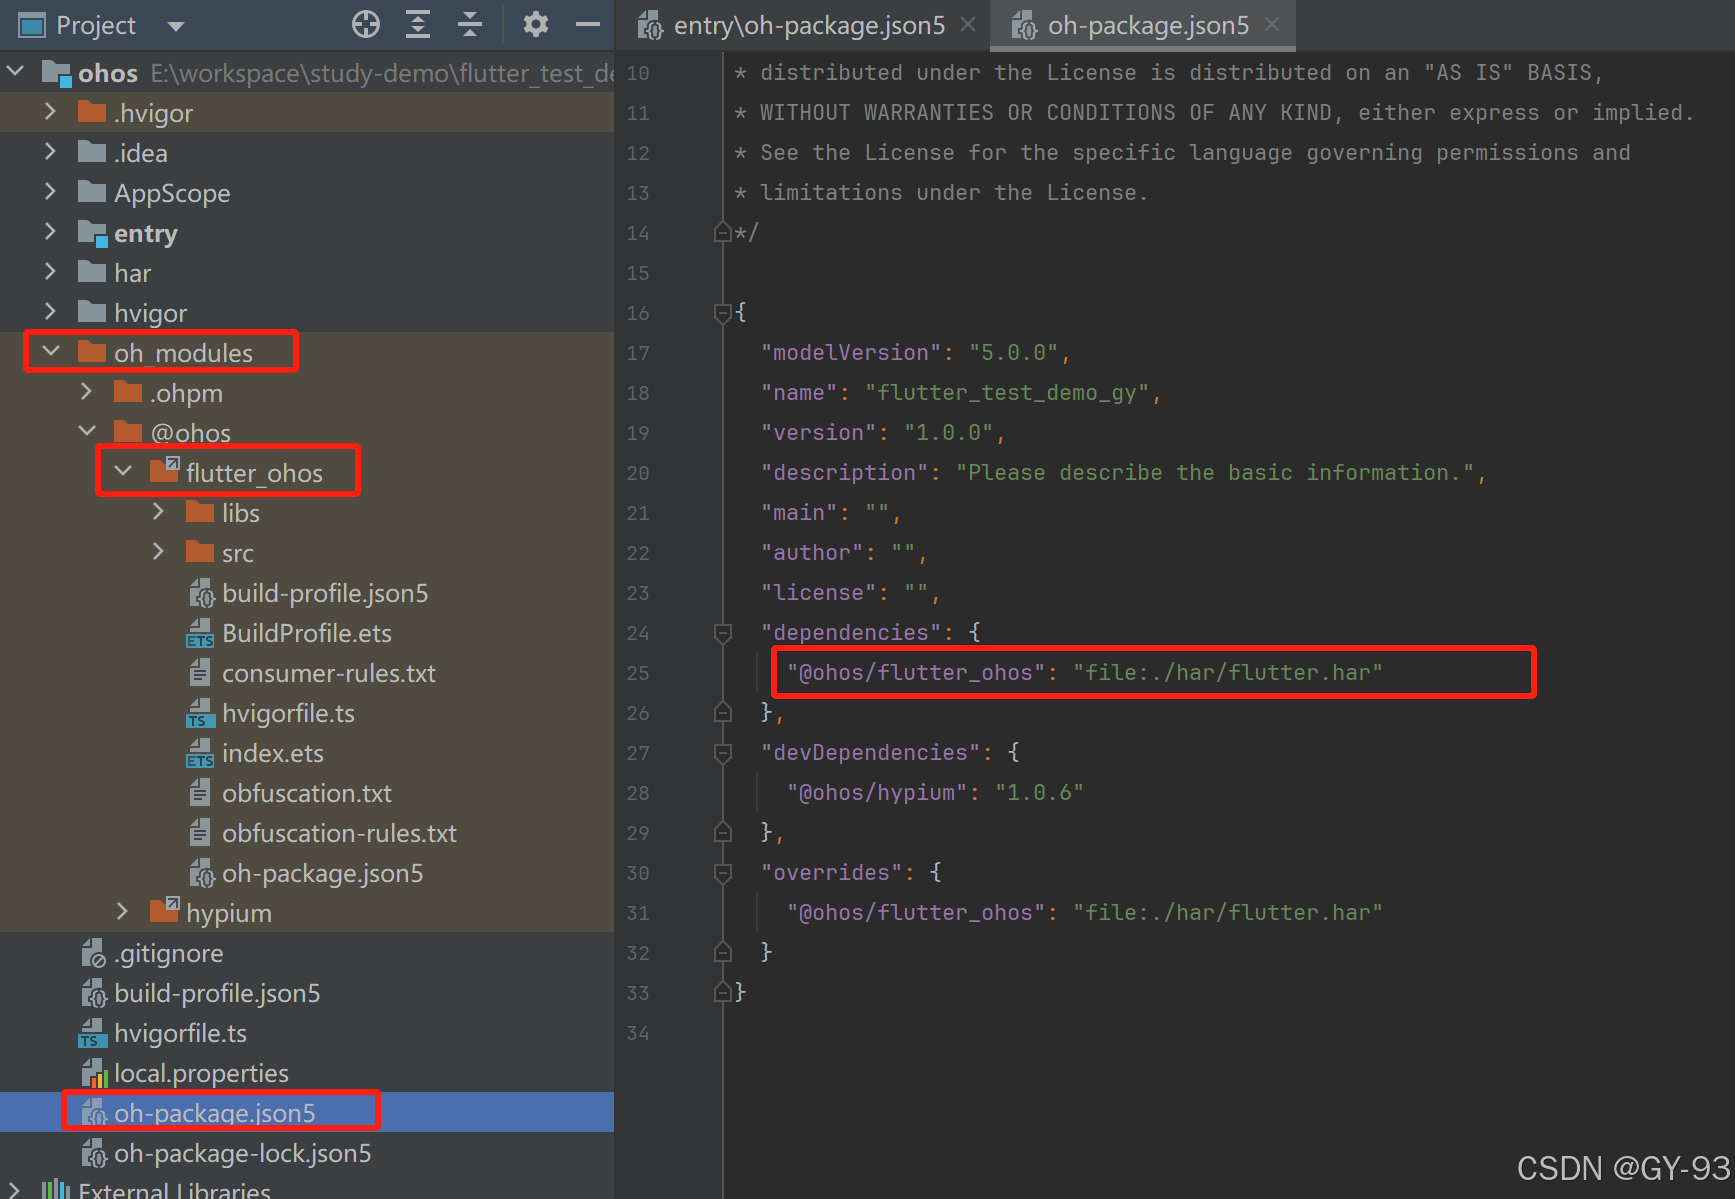Open the .gitignore file
This screenshot has height=1199, width=1735.
(x=168, y=953)
